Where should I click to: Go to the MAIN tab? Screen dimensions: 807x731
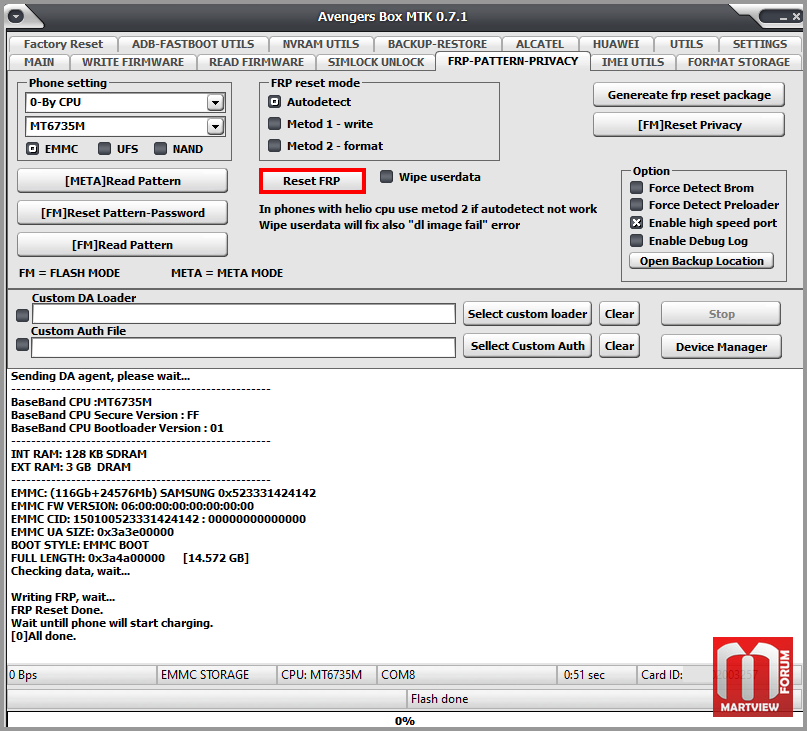[x=39, y=62]
